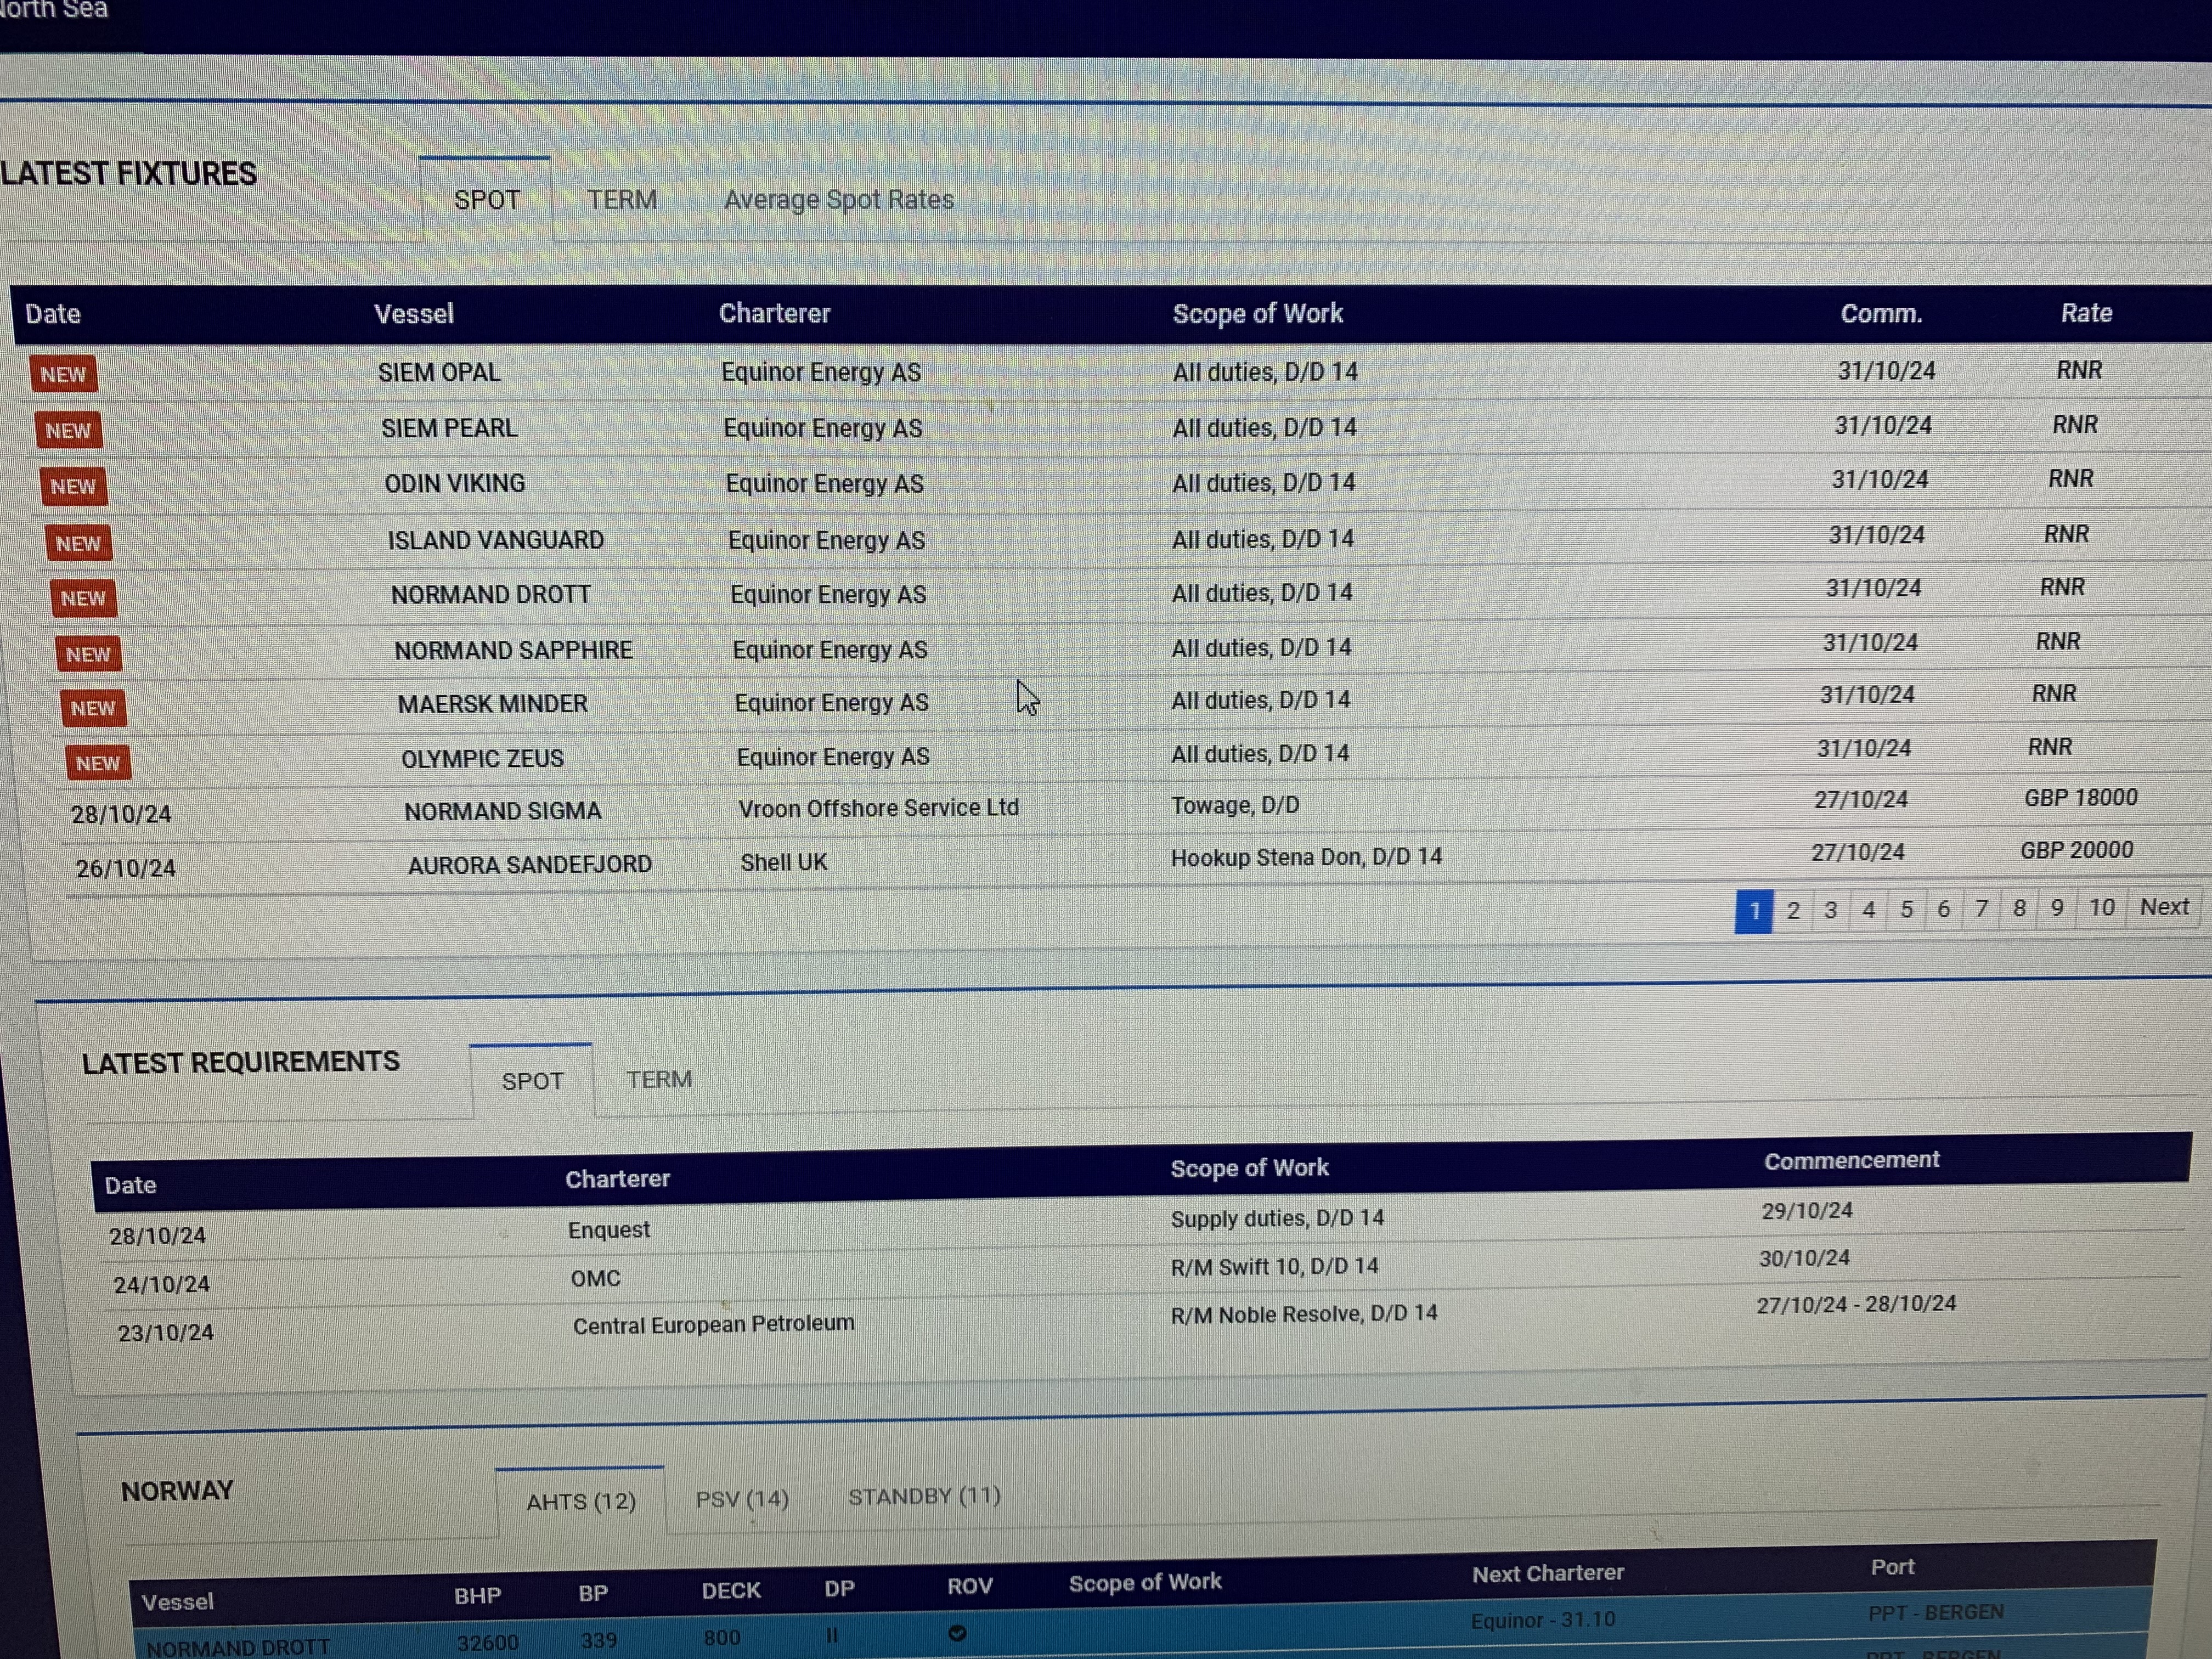Go to fixtures page 10
Image resolution: width=2212 pixels, height=1659 pixels.
pyautogui.click(x=2101, y=907)
